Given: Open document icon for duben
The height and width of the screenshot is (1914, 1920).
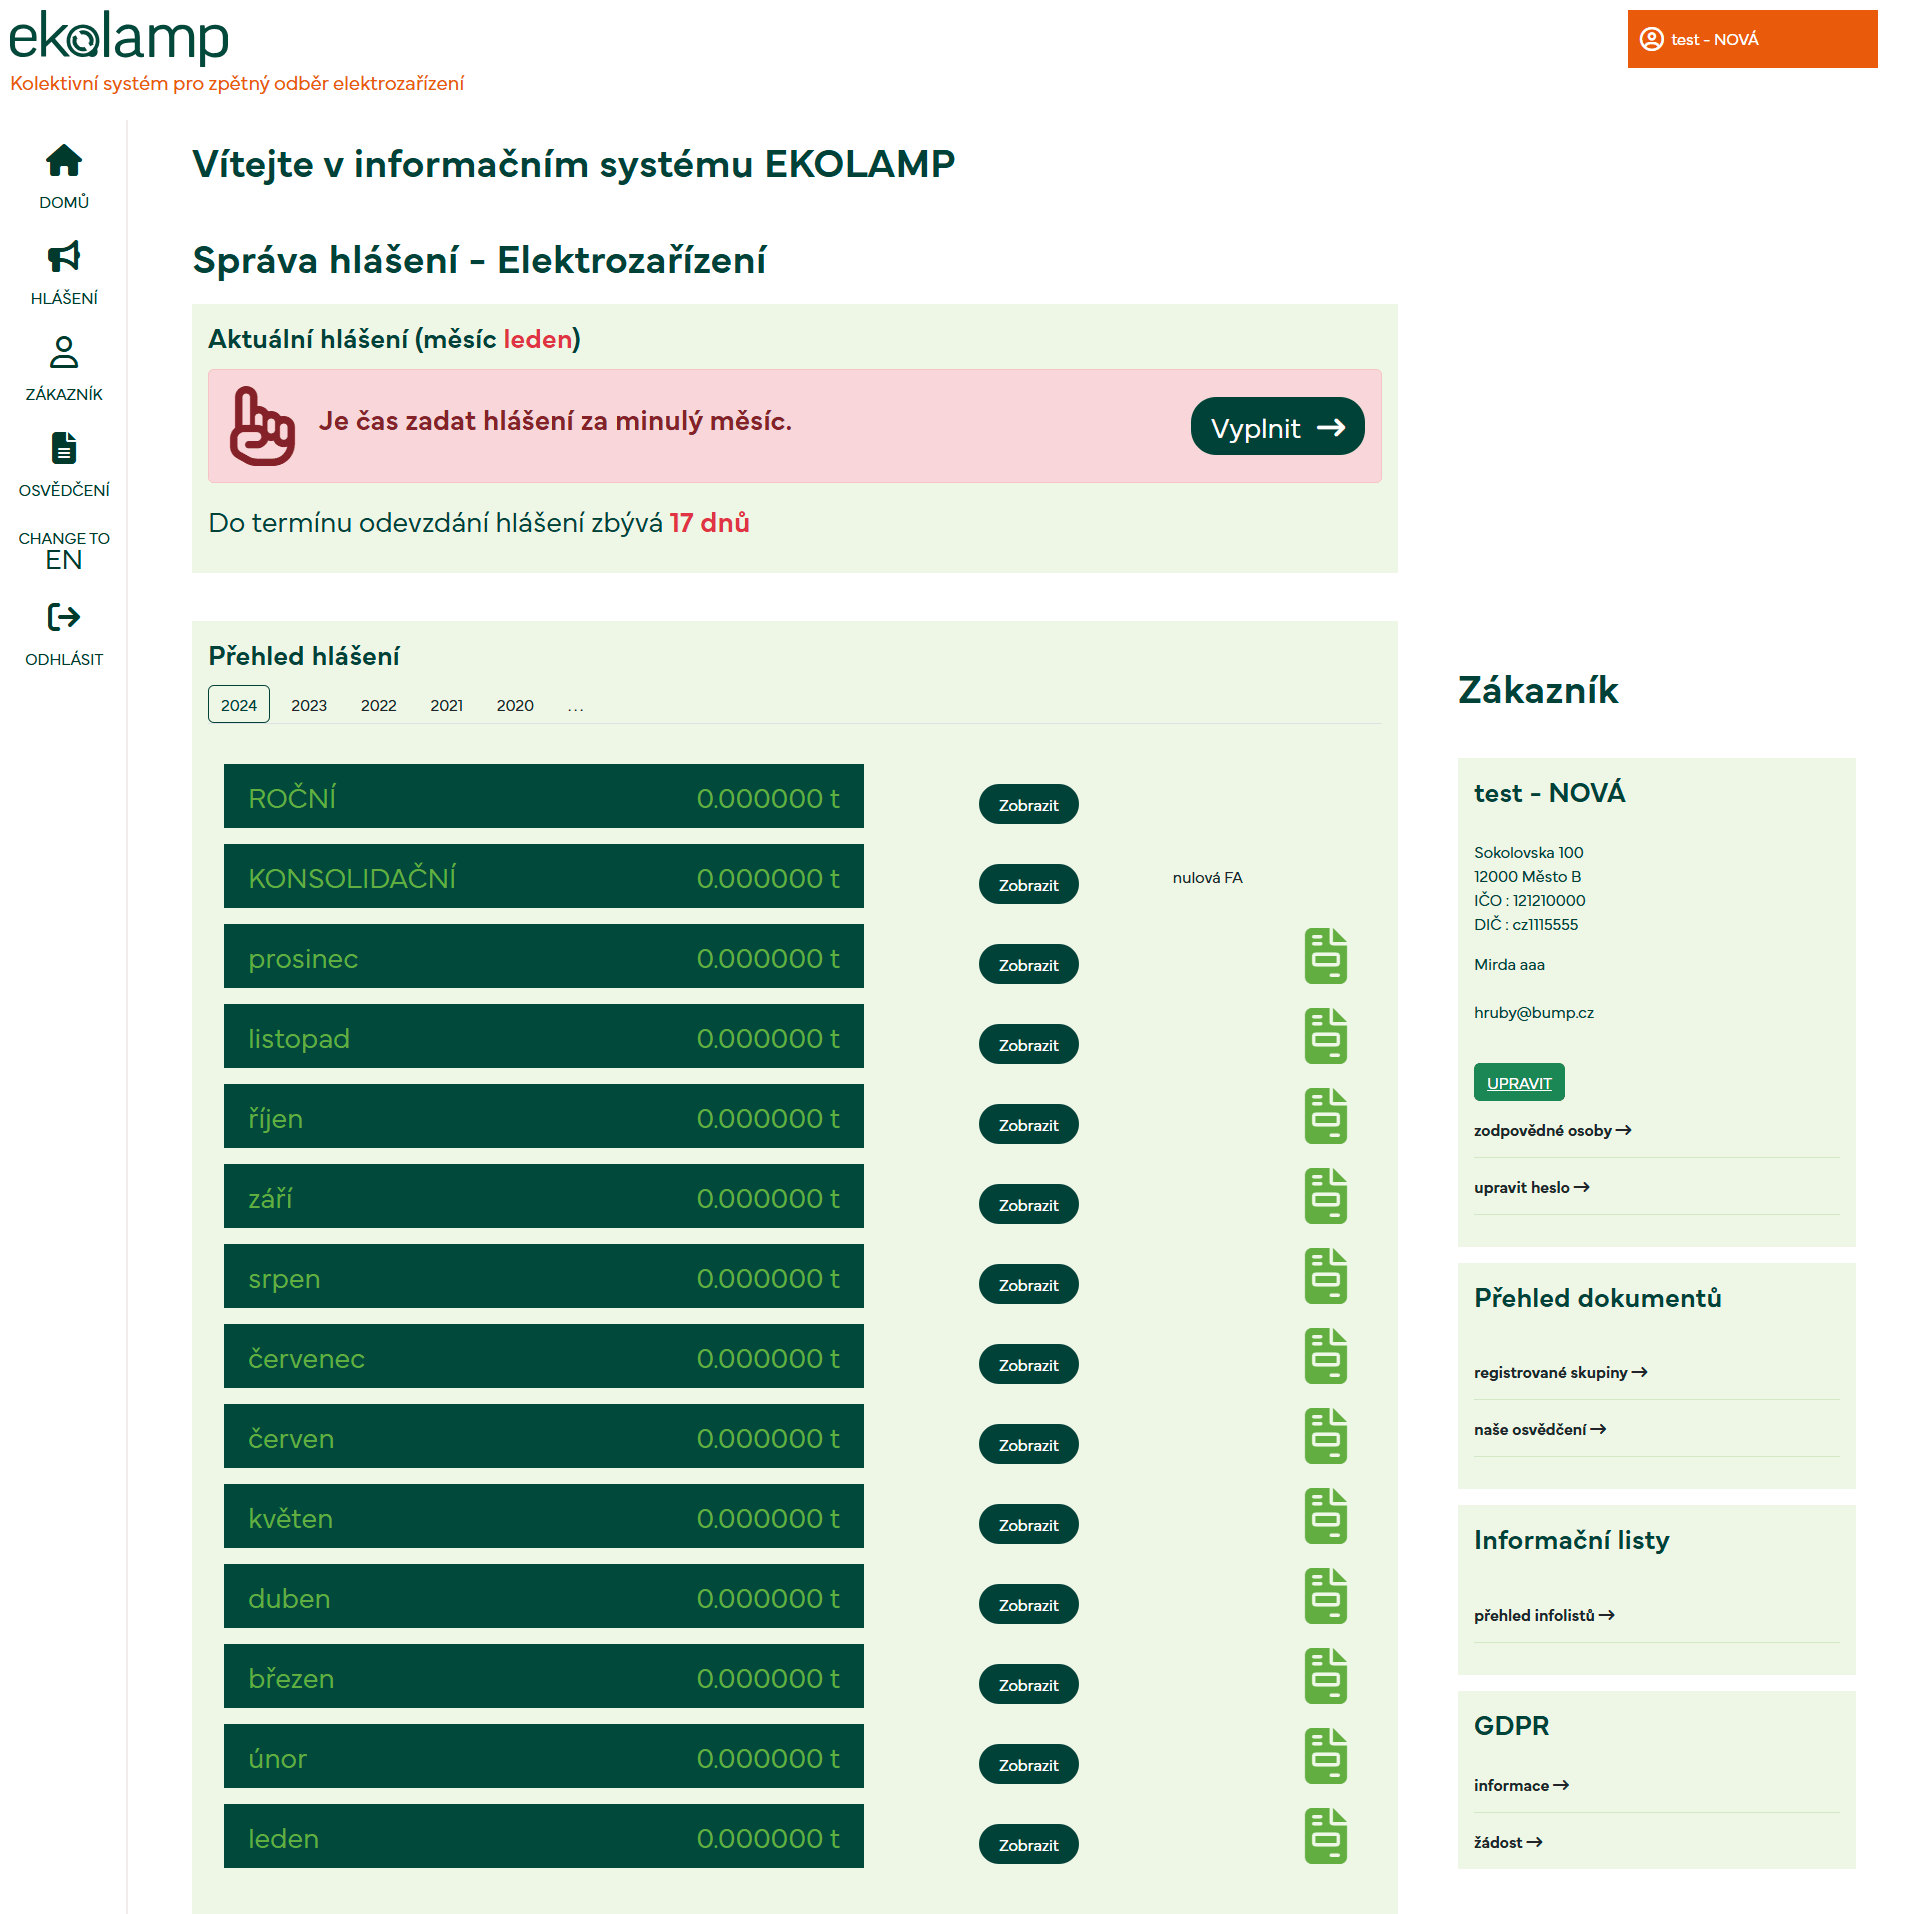Looking at the screenshot, I should pos(1326,1596).
